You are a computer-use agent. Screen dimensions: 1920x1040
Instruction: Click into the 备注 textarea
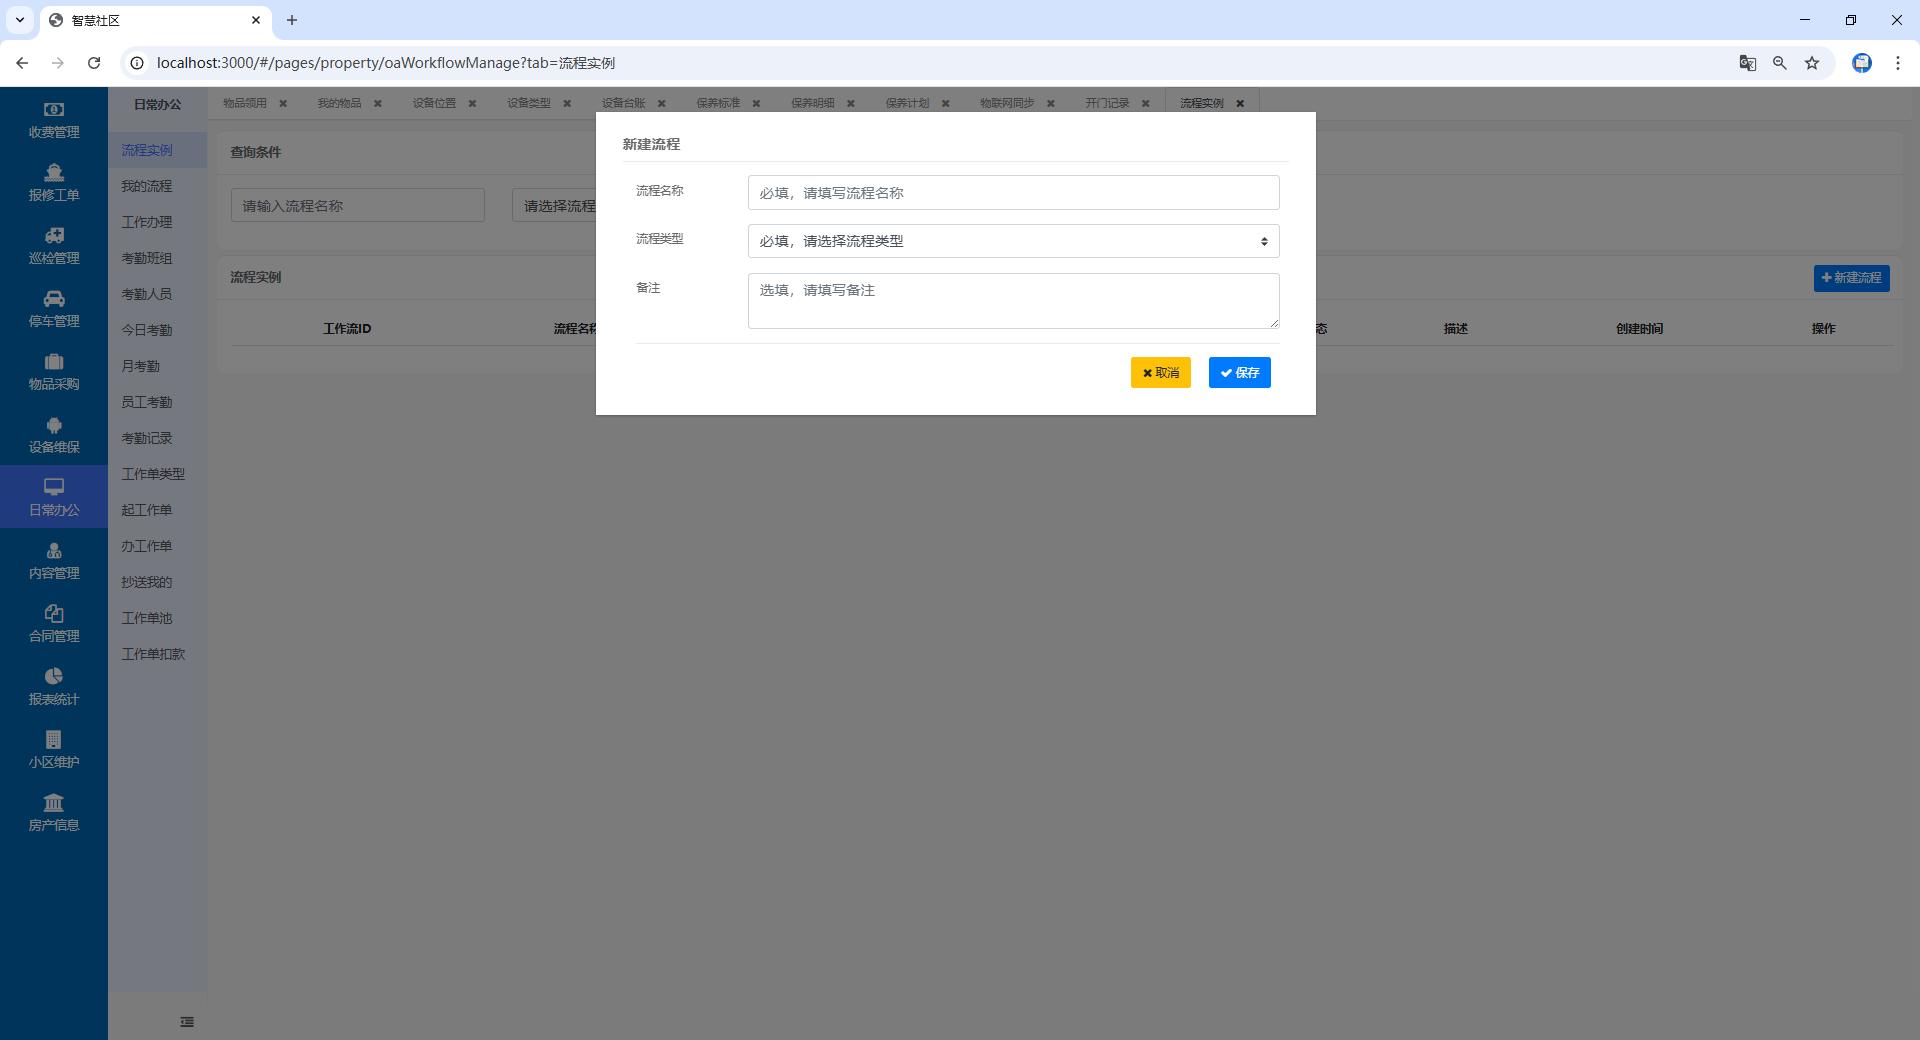click(1013, 301)
